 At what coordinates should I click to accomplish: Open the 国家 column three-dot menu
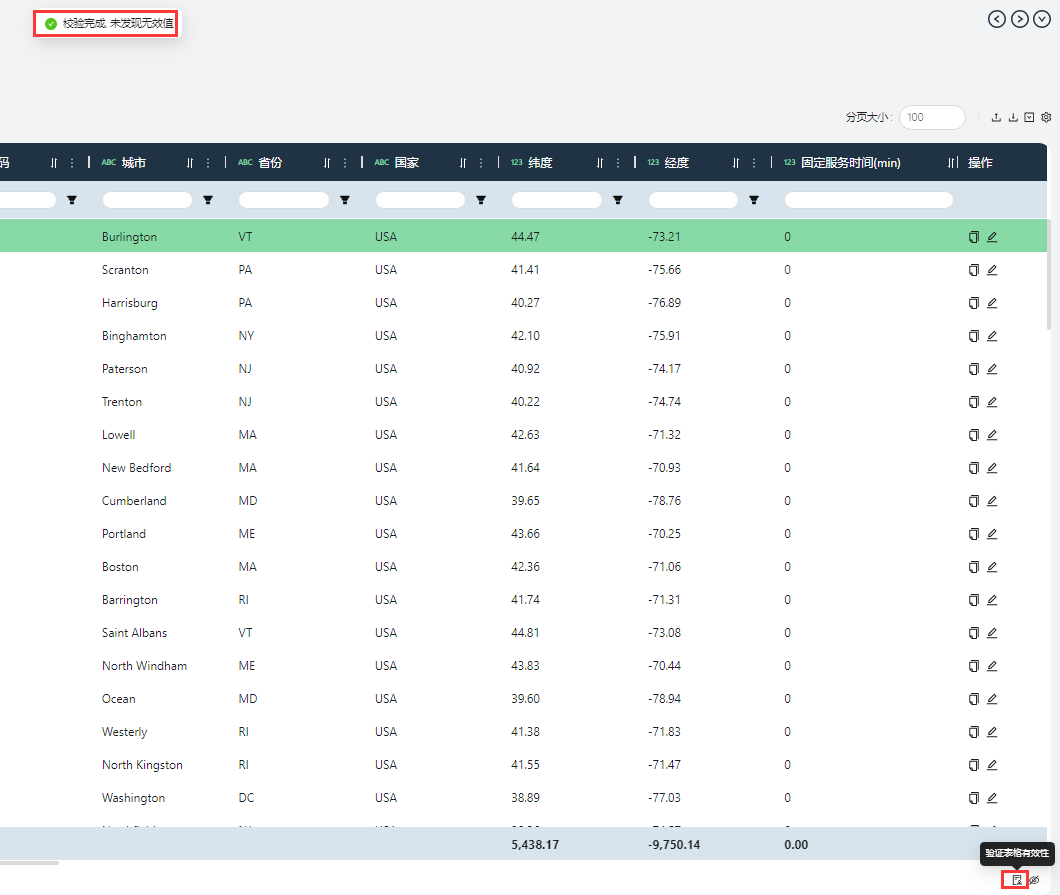(481, 163)
